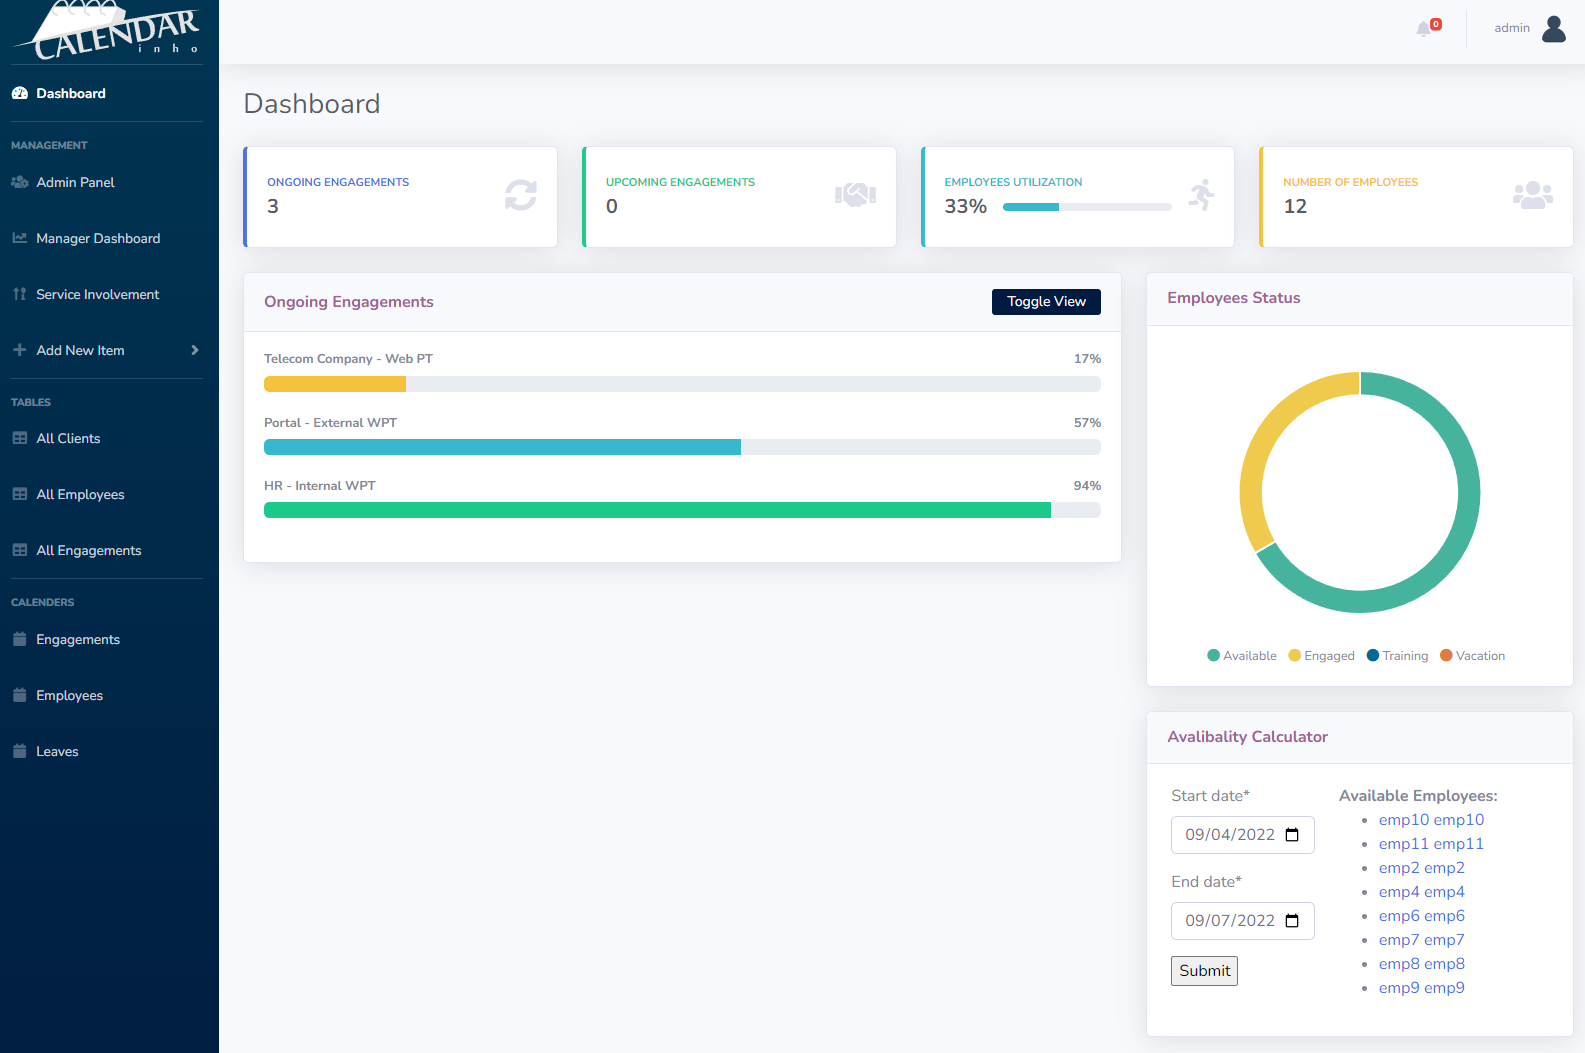Click the Engagements calendar icon
Image resolution: width=1585 pixels, height=1053 pixels.
[x=19, y=639]
